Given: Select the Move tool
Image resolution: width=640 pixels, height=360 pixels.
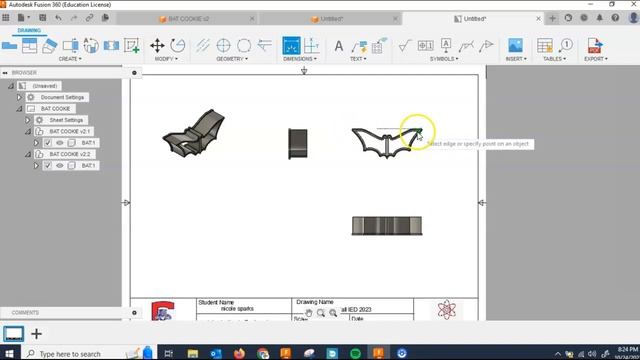Looking at the screenshot, I should (x=157, y=46).
